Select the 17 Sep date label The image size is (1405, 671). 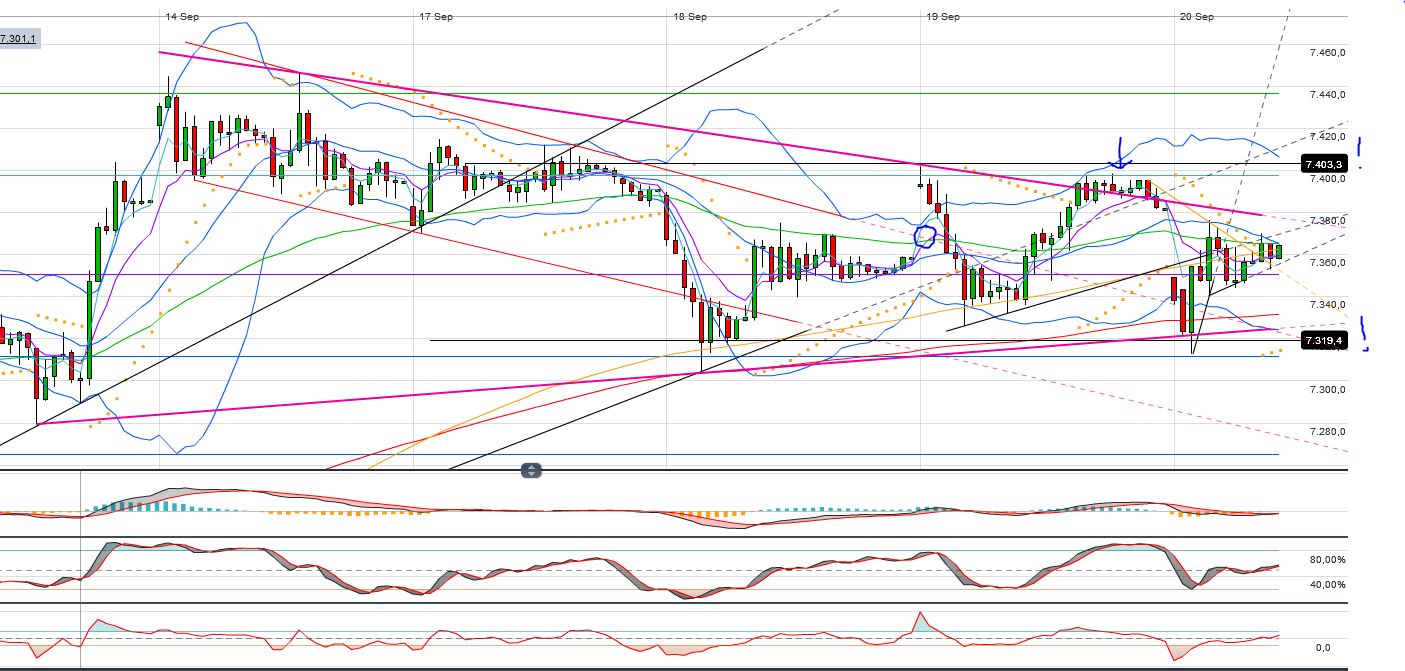point(436,17)
